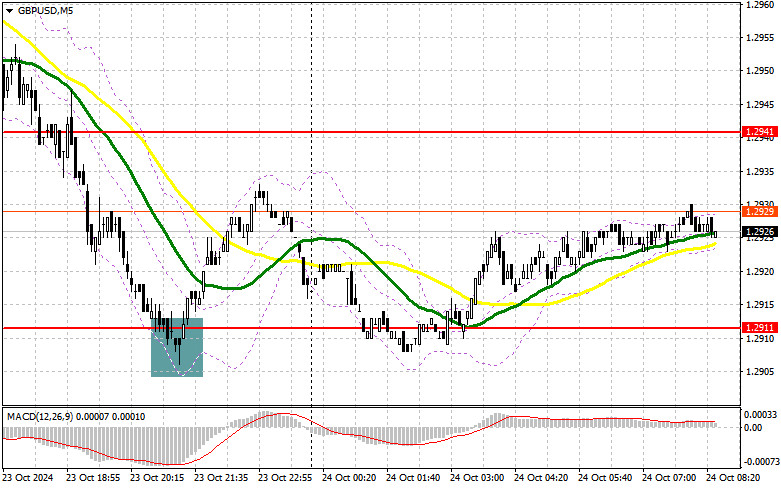Select the 1.2955 price scale value
The height and width of the screenshot is (489, 781).
[x=760, y=37]
